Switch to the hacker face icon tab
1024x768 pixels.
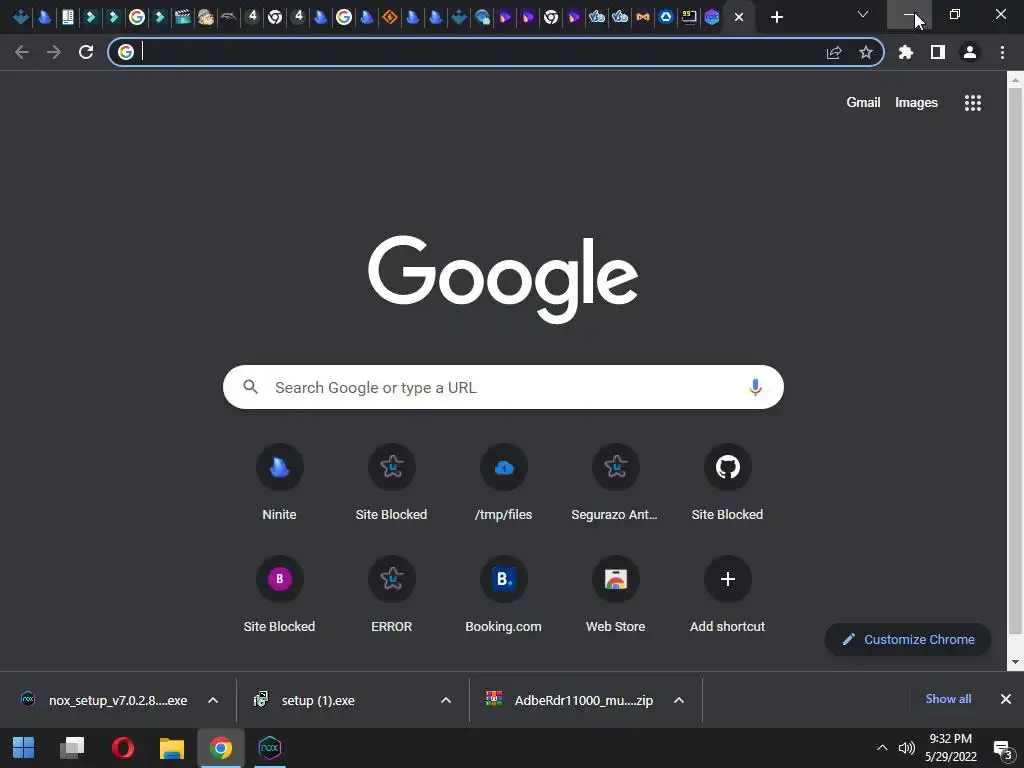(x=206, y=17)
